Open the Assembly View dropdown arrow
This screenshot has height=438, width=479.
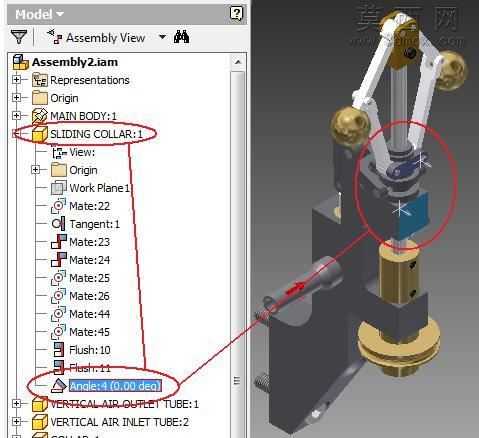[x=162, y=37]
